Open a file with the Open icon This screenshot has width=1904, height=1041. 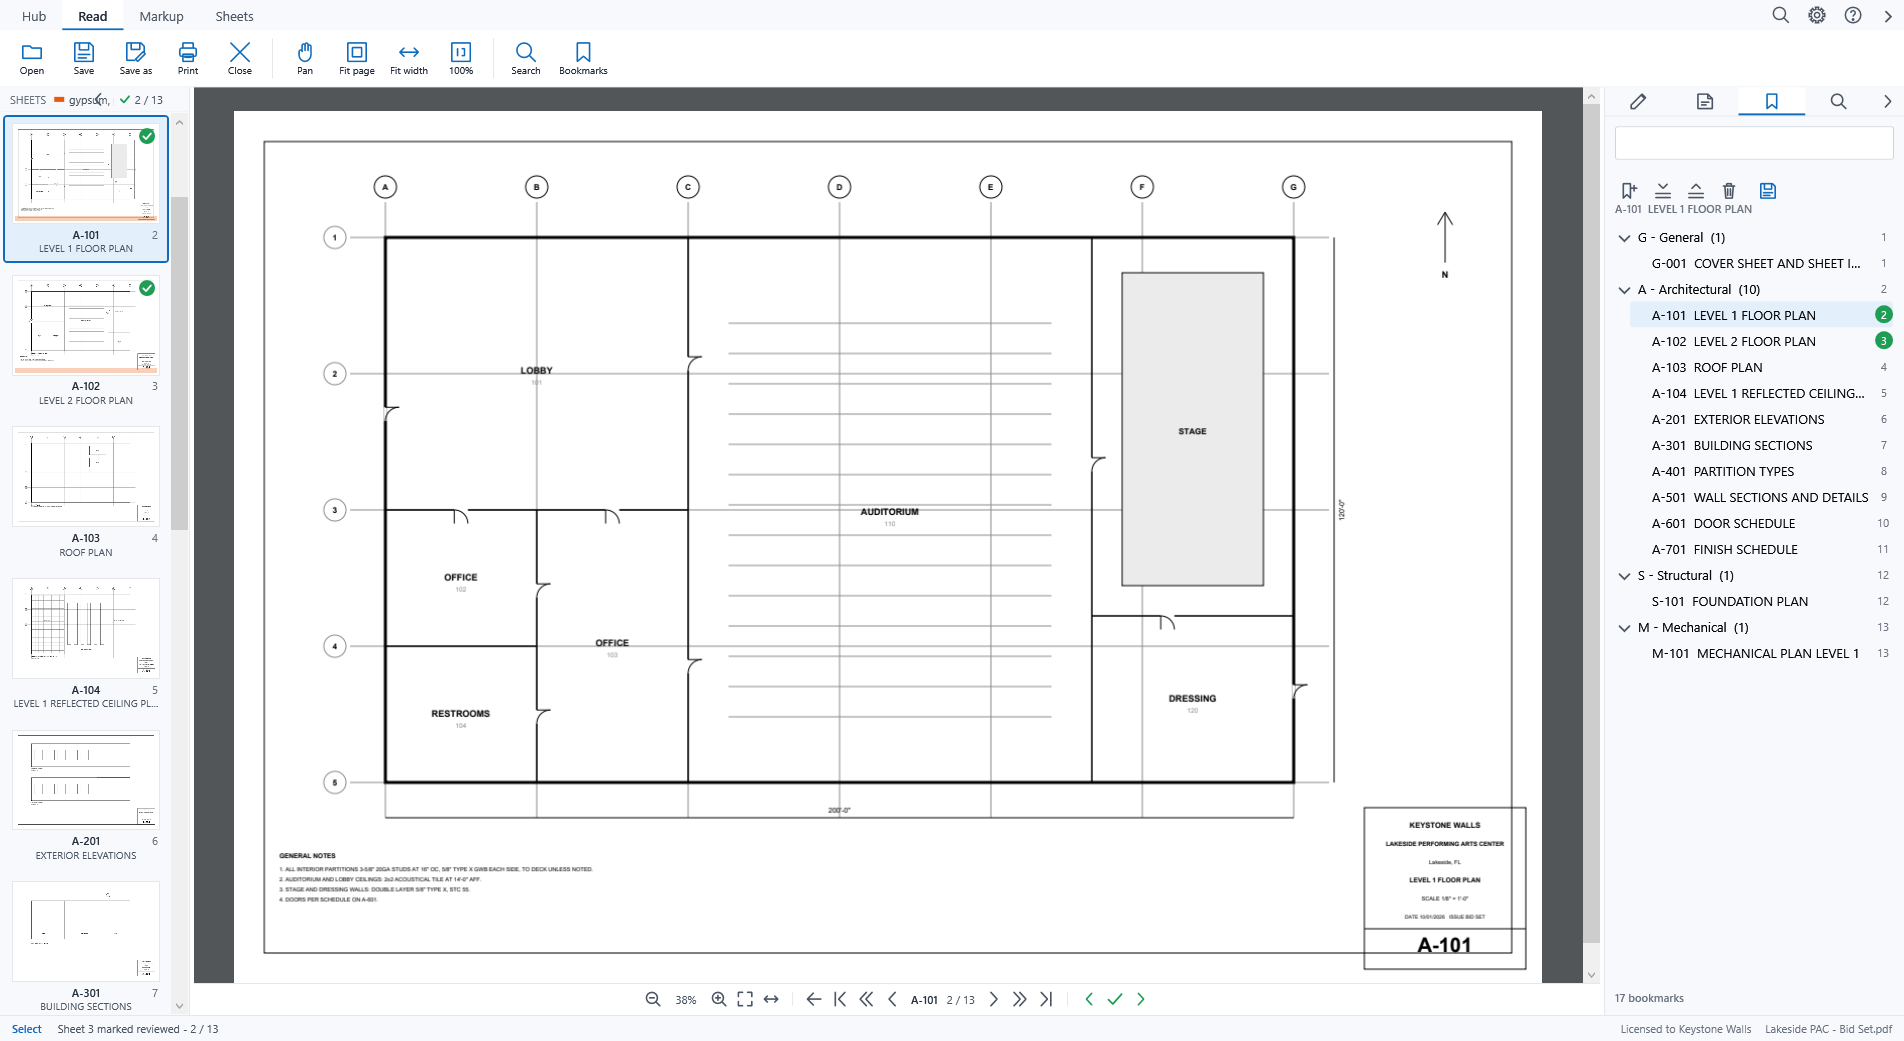(32, 58)
